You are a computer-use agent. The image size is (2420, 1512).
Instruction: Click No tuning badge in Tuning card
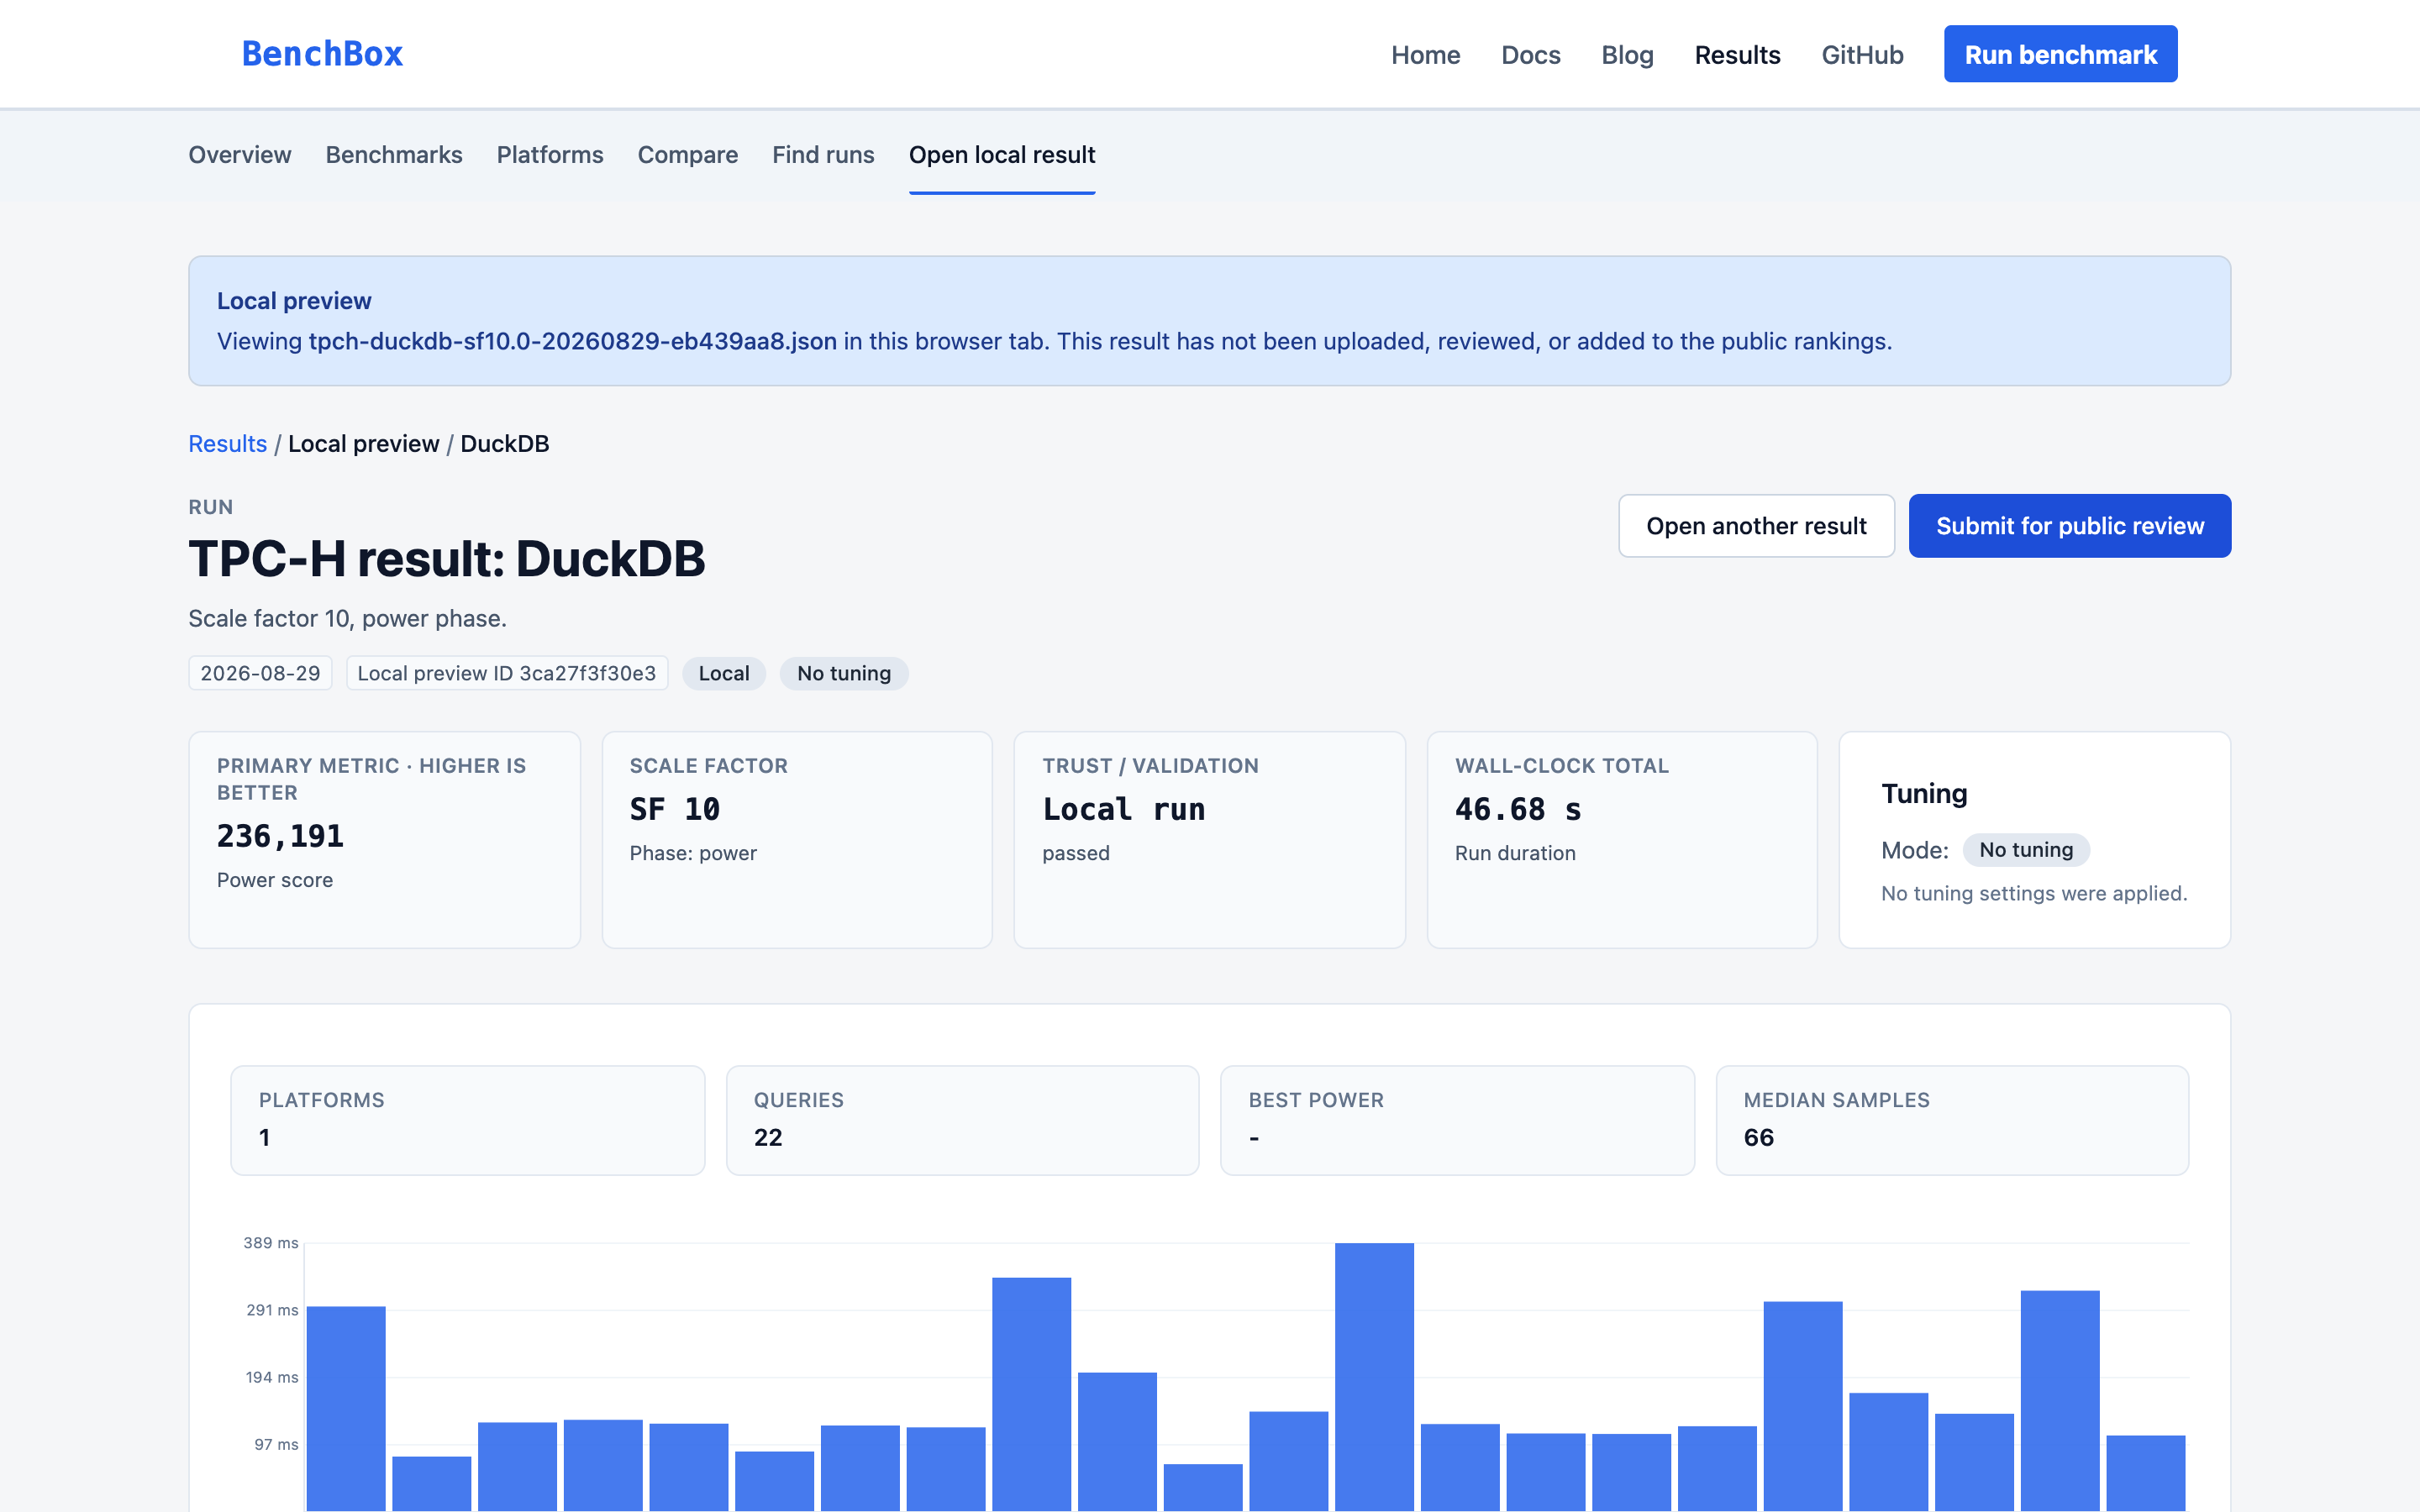coord(2026,850)
